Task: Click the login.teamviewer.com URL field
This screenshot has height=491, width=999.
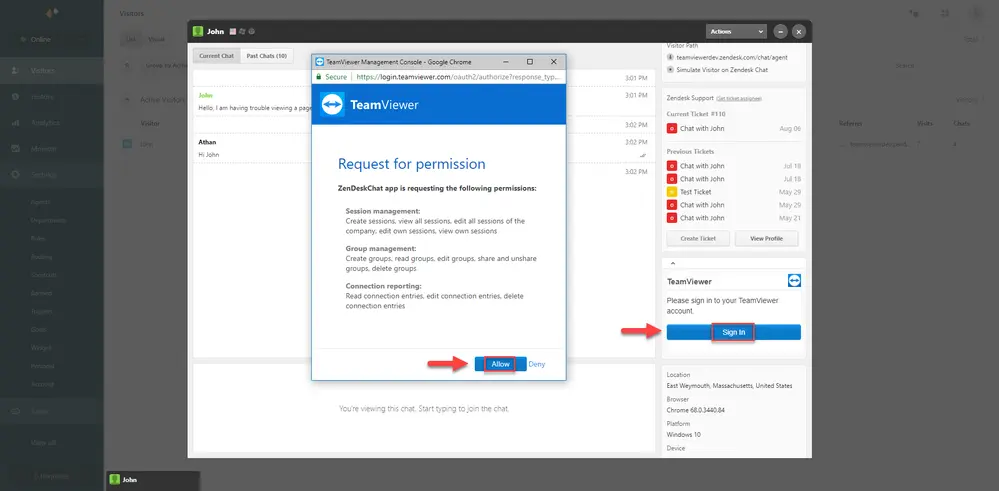Action: (x=457, y=76)
